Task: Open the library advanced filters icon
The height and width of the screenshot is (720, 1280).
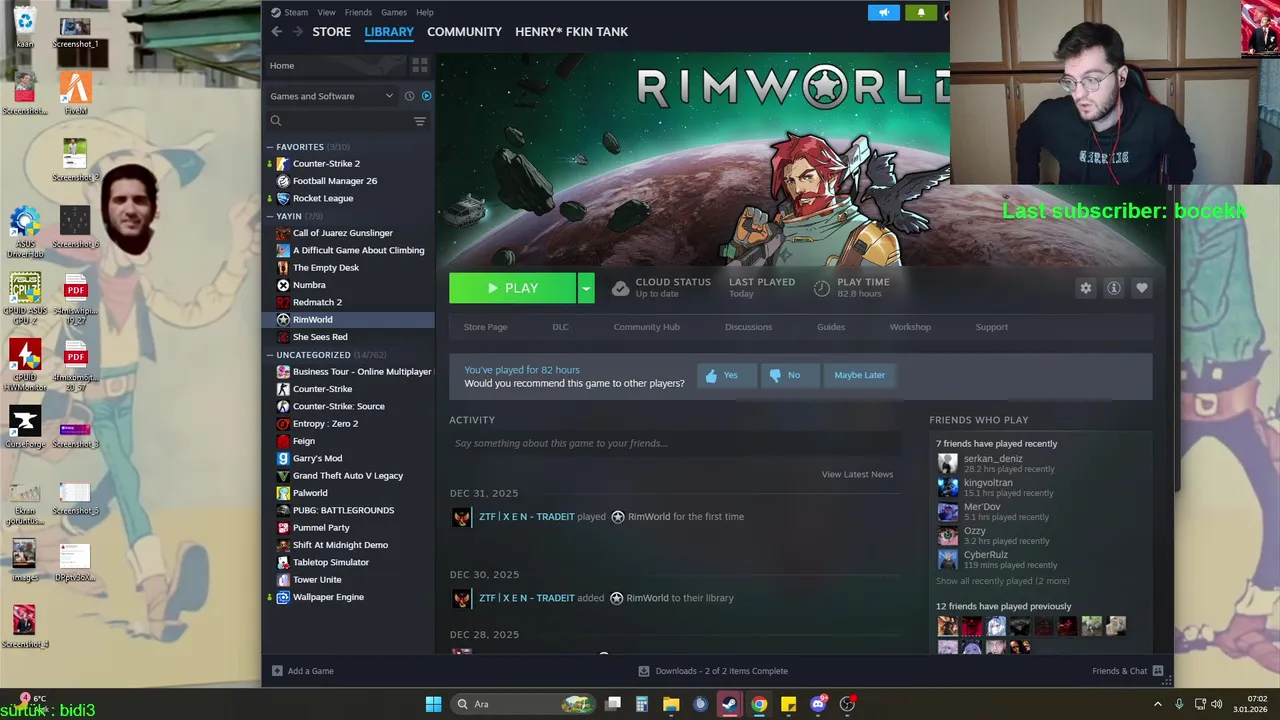Action: [420, 121]
